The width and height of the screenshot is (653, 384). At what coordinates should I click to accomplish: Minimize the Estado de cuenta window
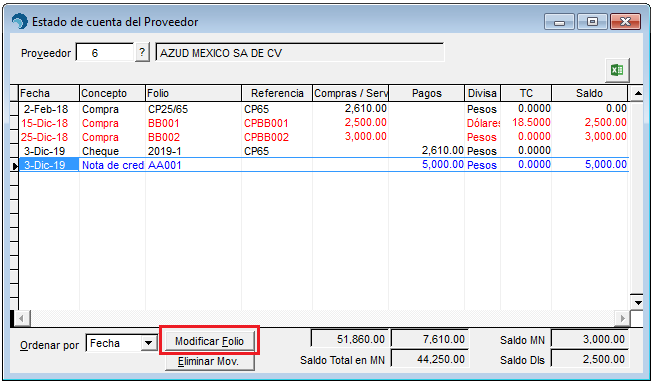point(559,22)
